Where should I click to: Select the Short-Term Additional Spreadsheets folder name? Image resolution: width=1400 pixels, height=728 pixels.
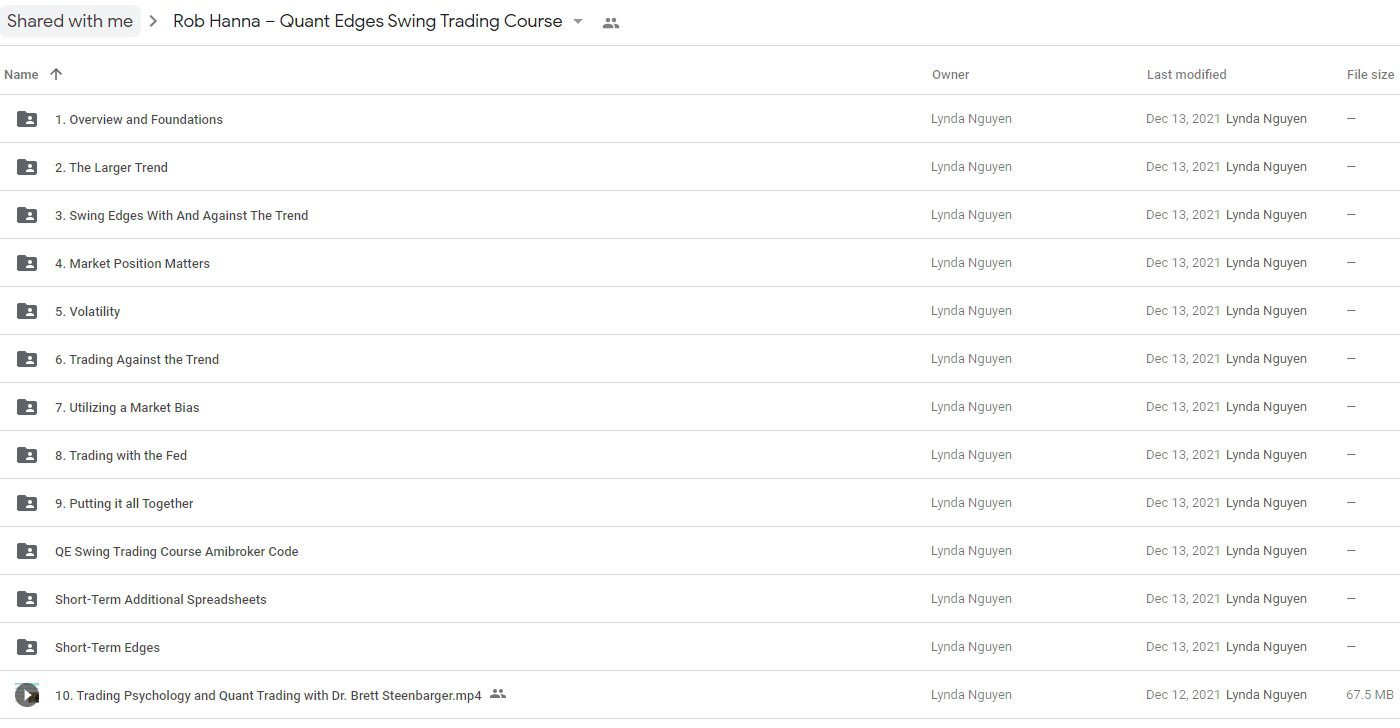point(161,599)
